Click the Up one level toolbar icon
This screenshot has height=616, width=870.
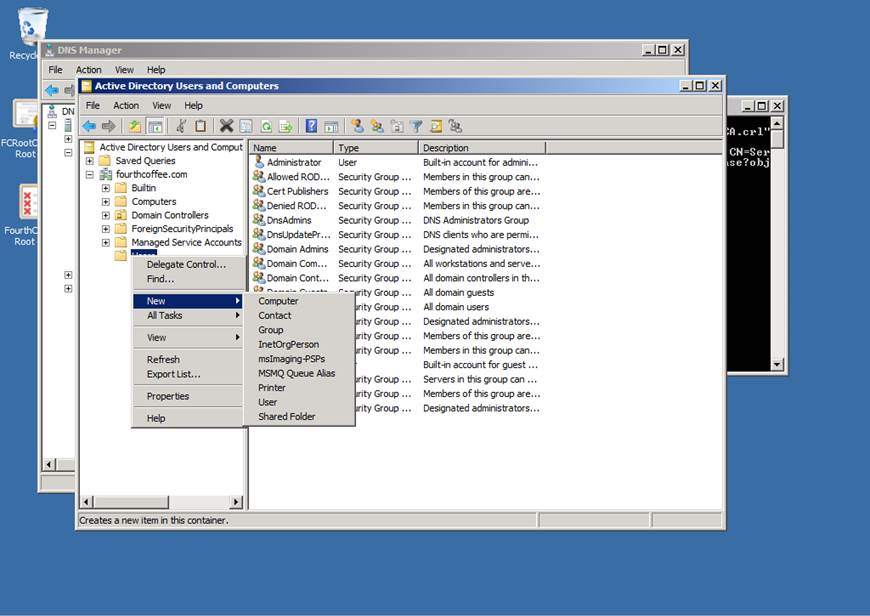(134, 126)
